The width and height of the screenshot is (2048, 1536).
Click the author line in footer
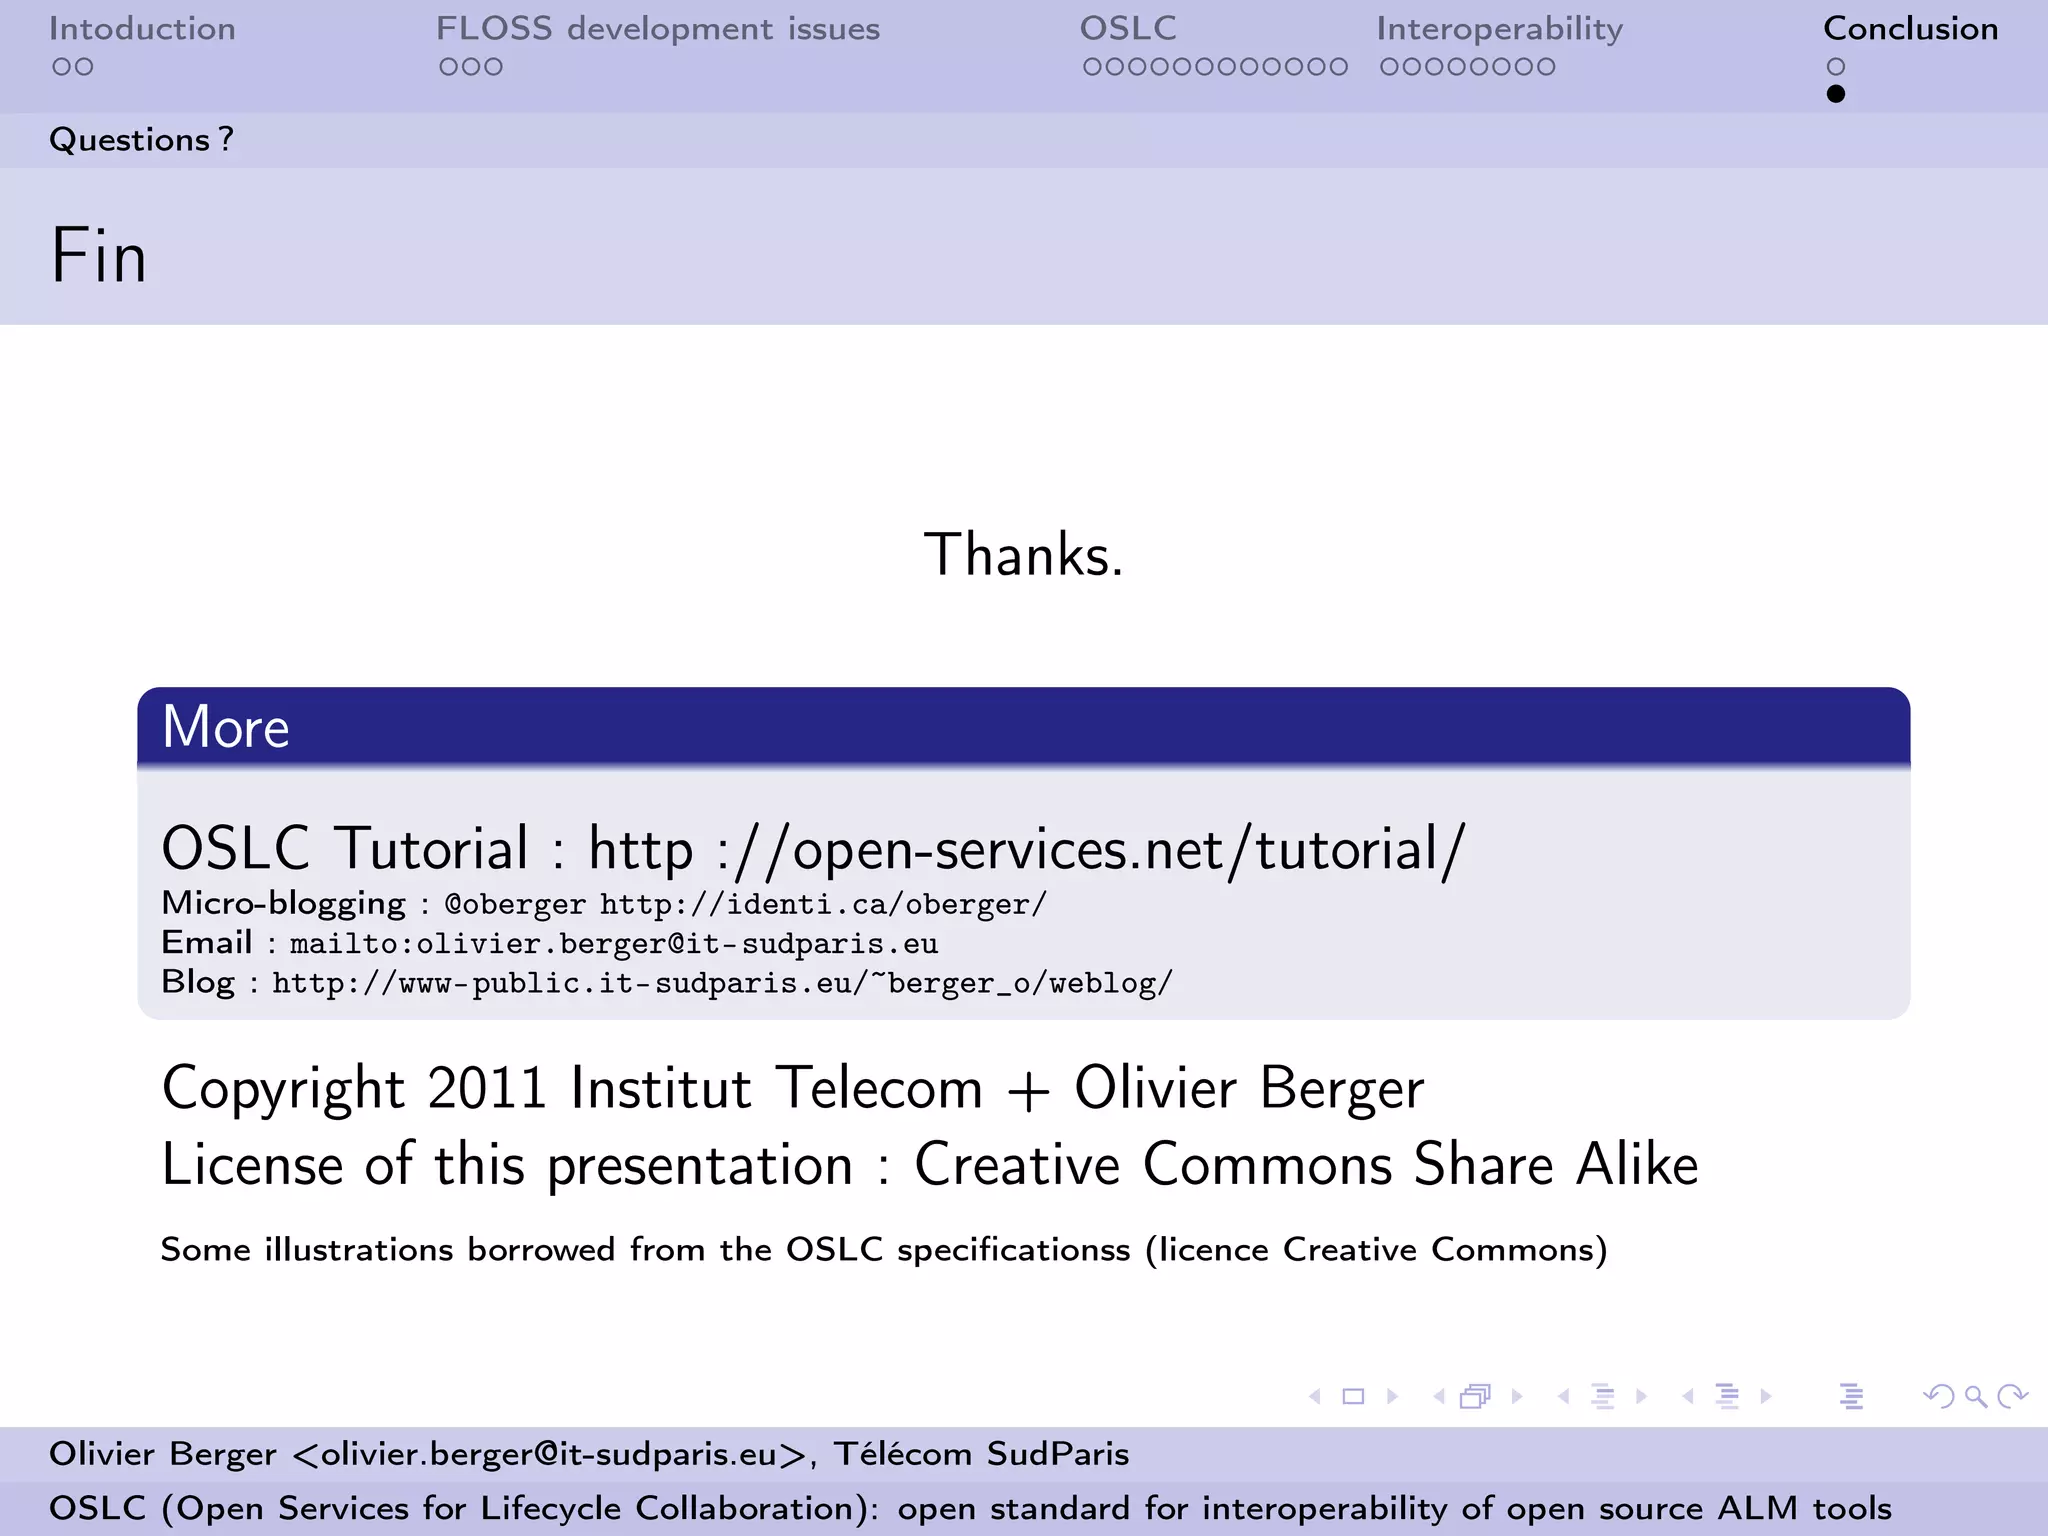click(x=589, y=1454)
